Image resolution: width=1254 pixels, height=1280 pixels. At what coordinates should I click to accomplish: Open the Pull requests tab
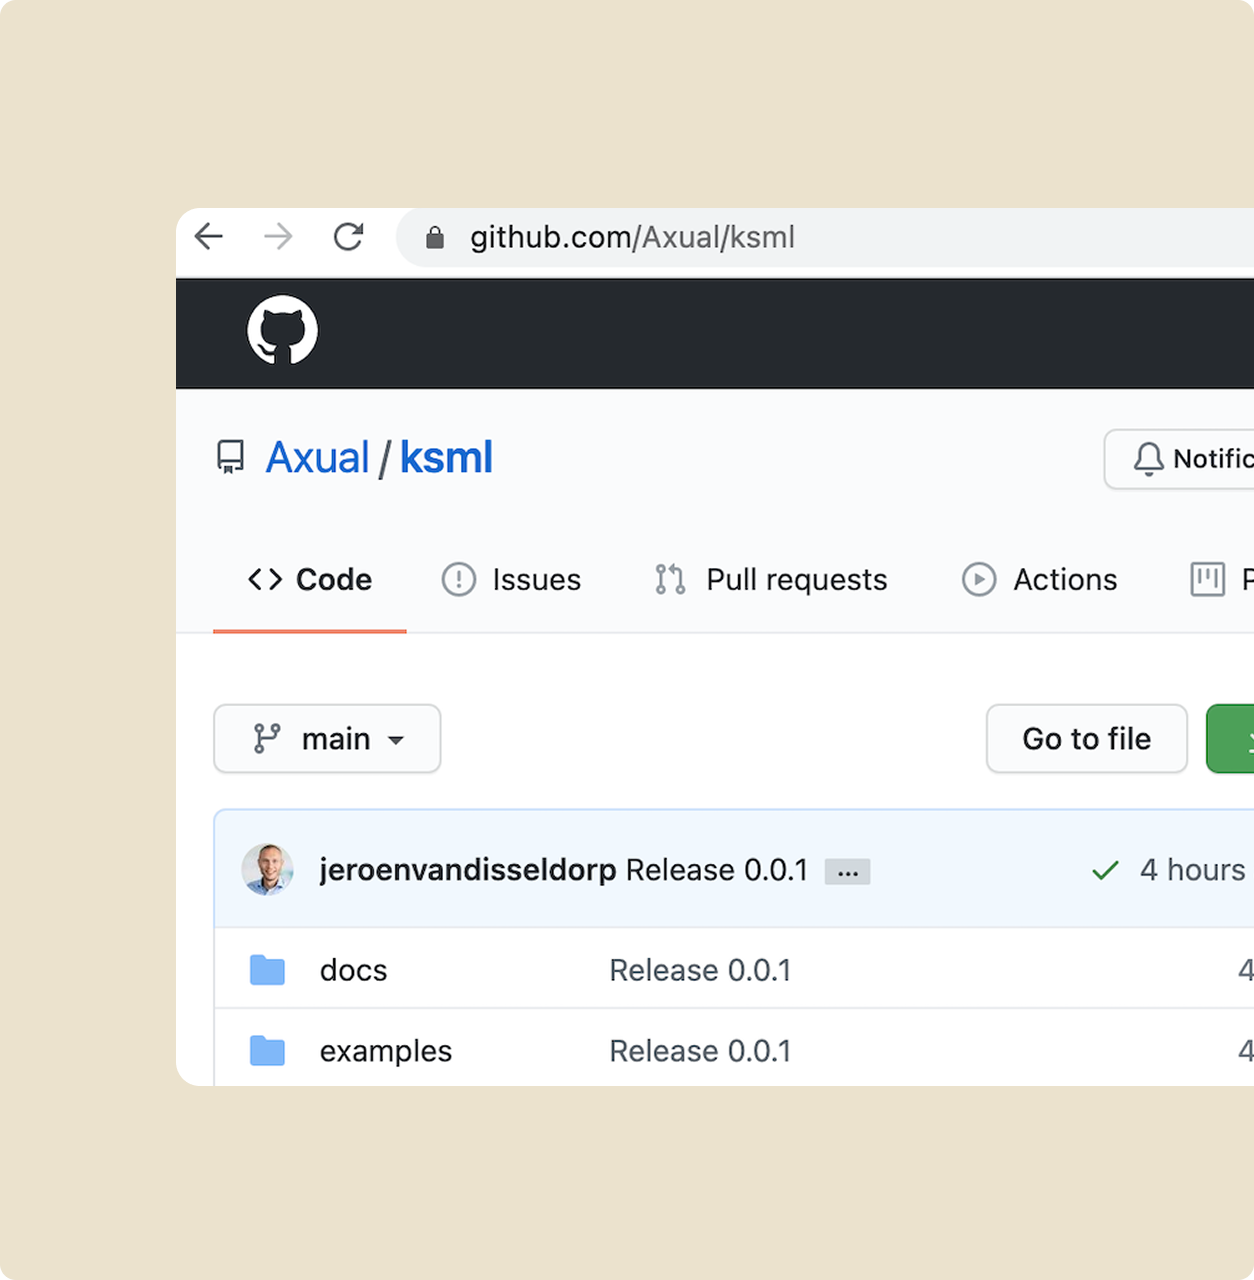tap(771, 580)
